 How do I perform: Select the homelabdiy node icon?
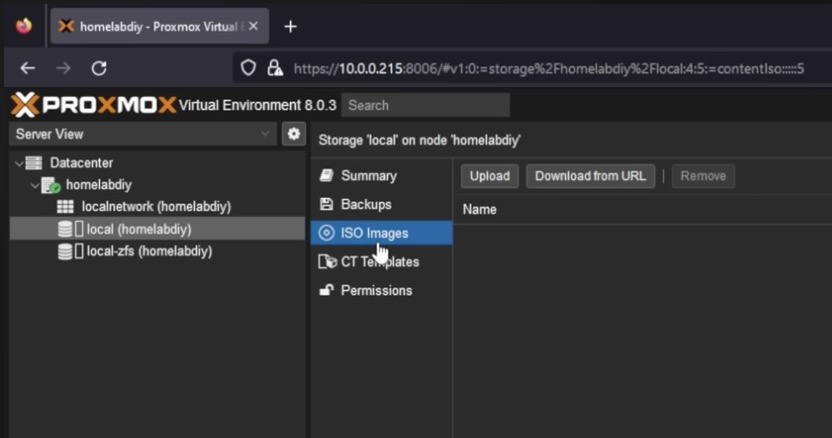[51, 185]
